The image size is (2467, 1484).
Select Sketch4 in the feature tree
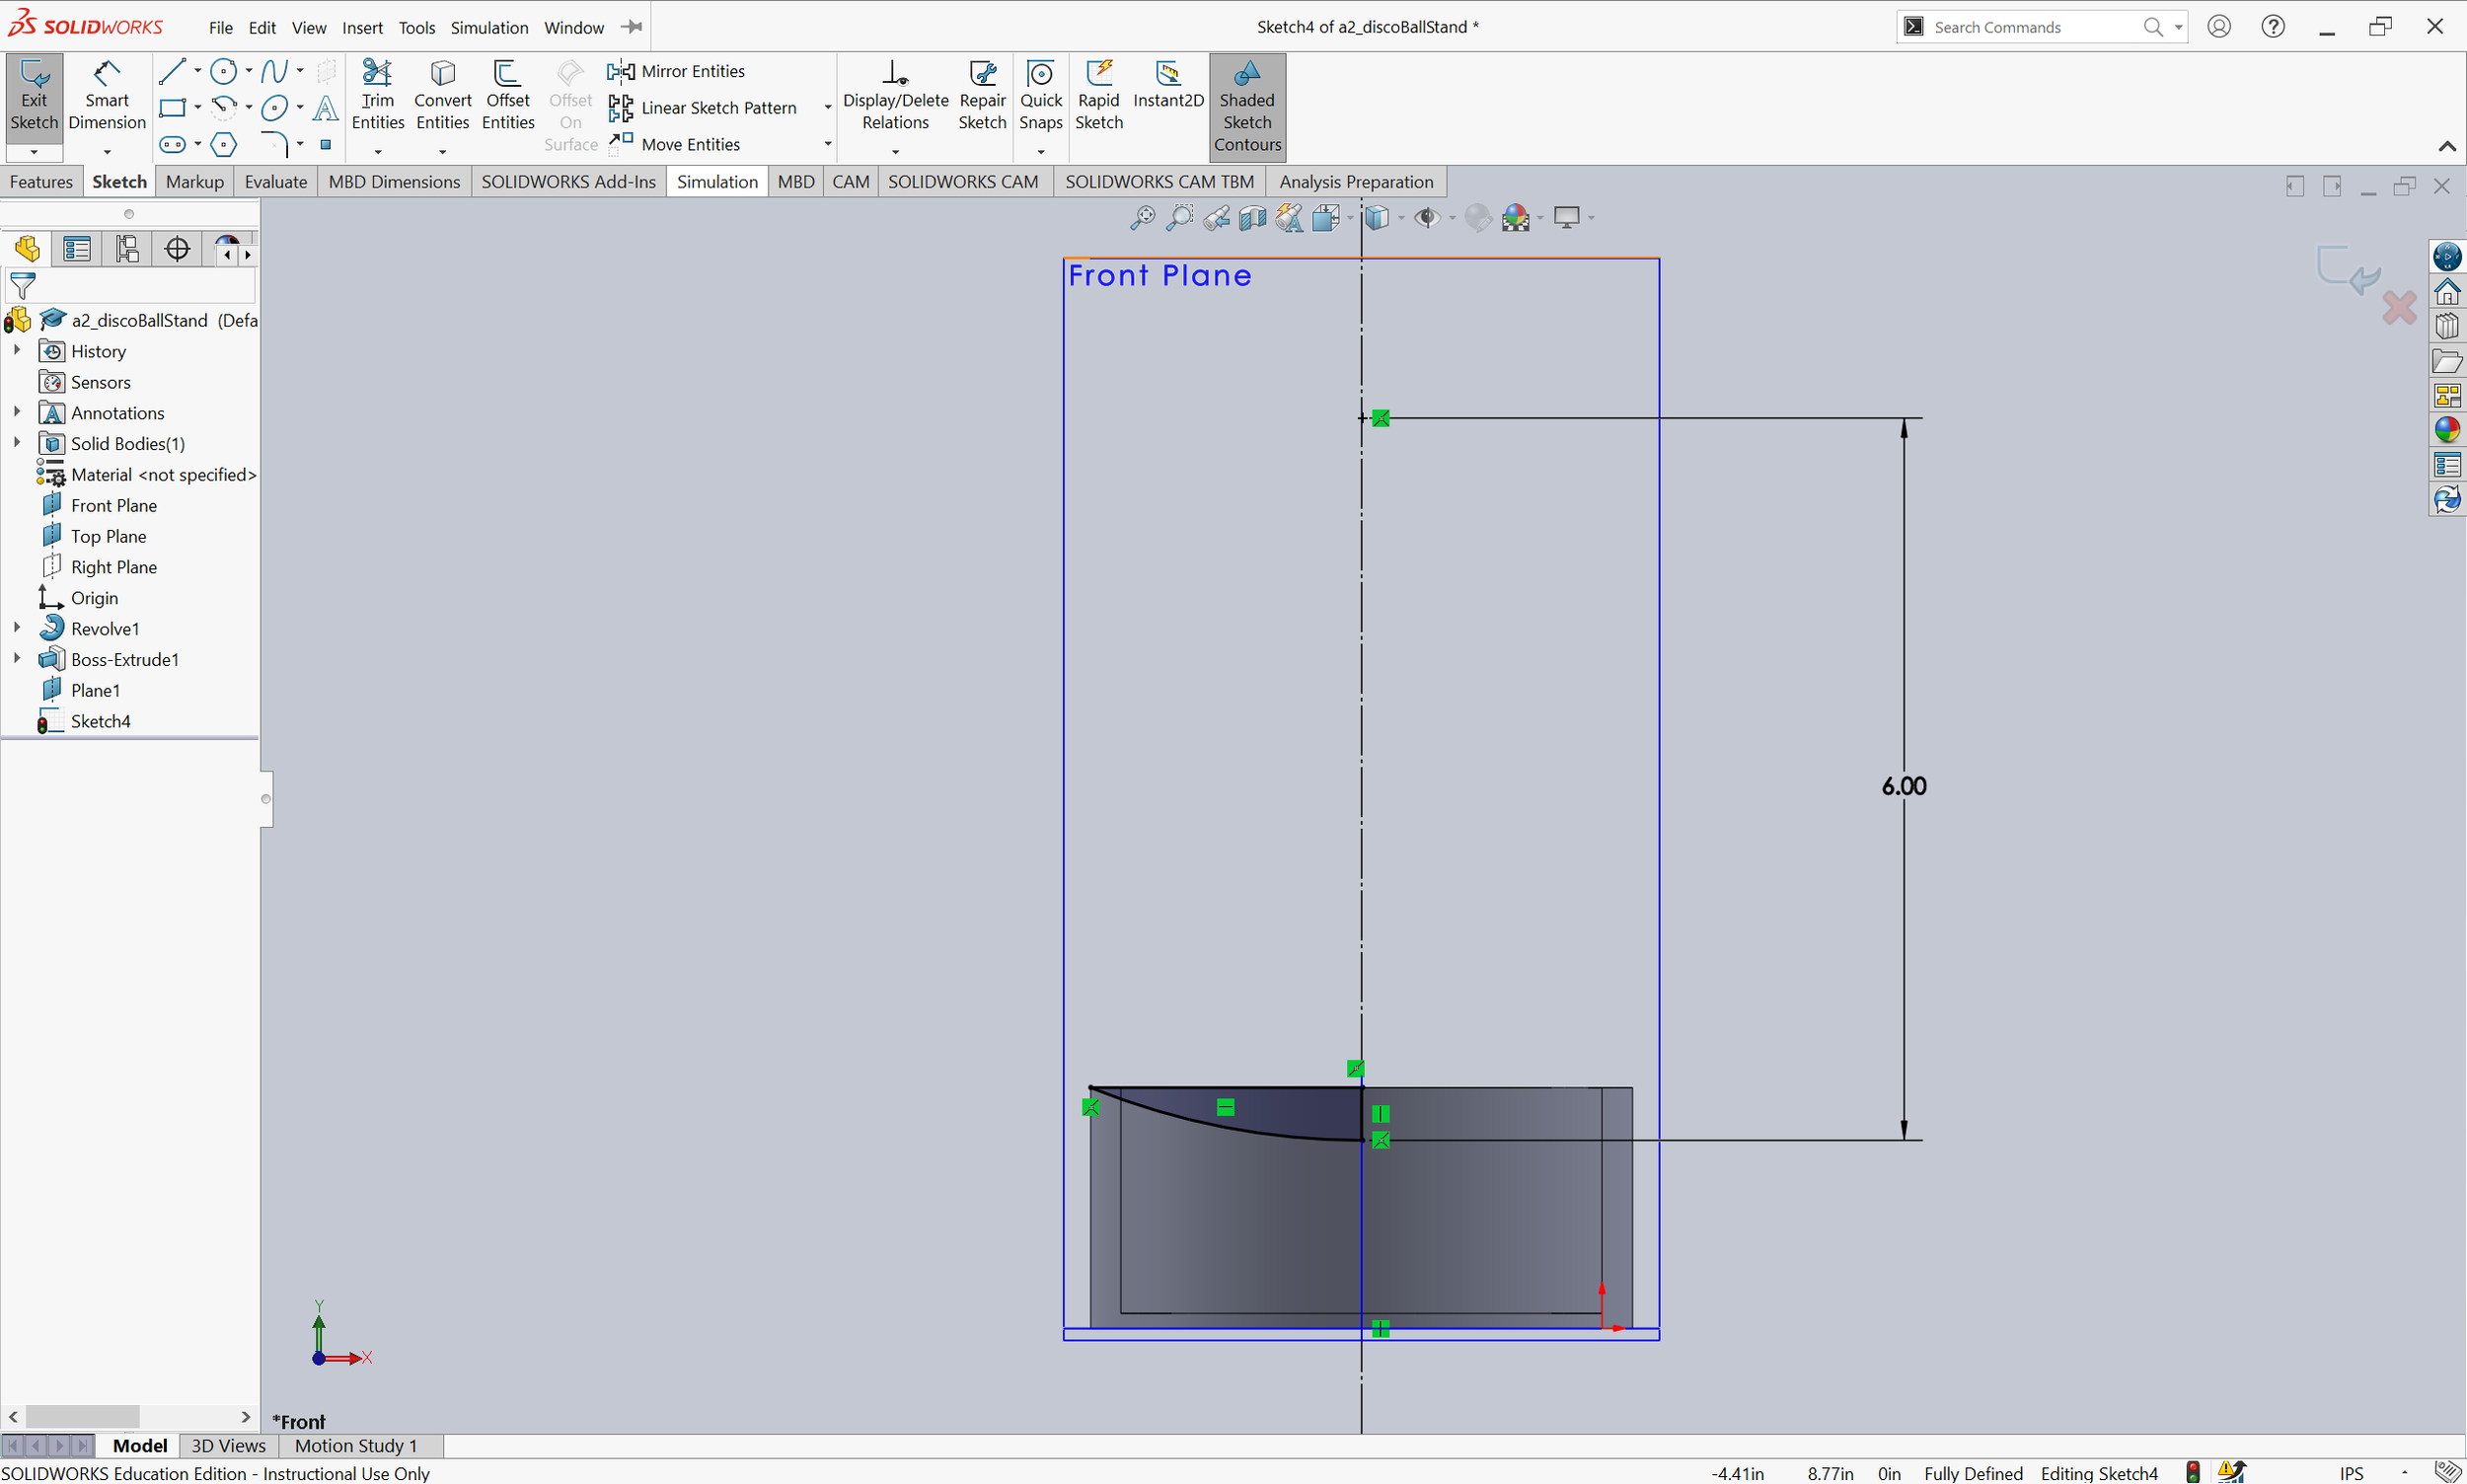coord(100,721)
